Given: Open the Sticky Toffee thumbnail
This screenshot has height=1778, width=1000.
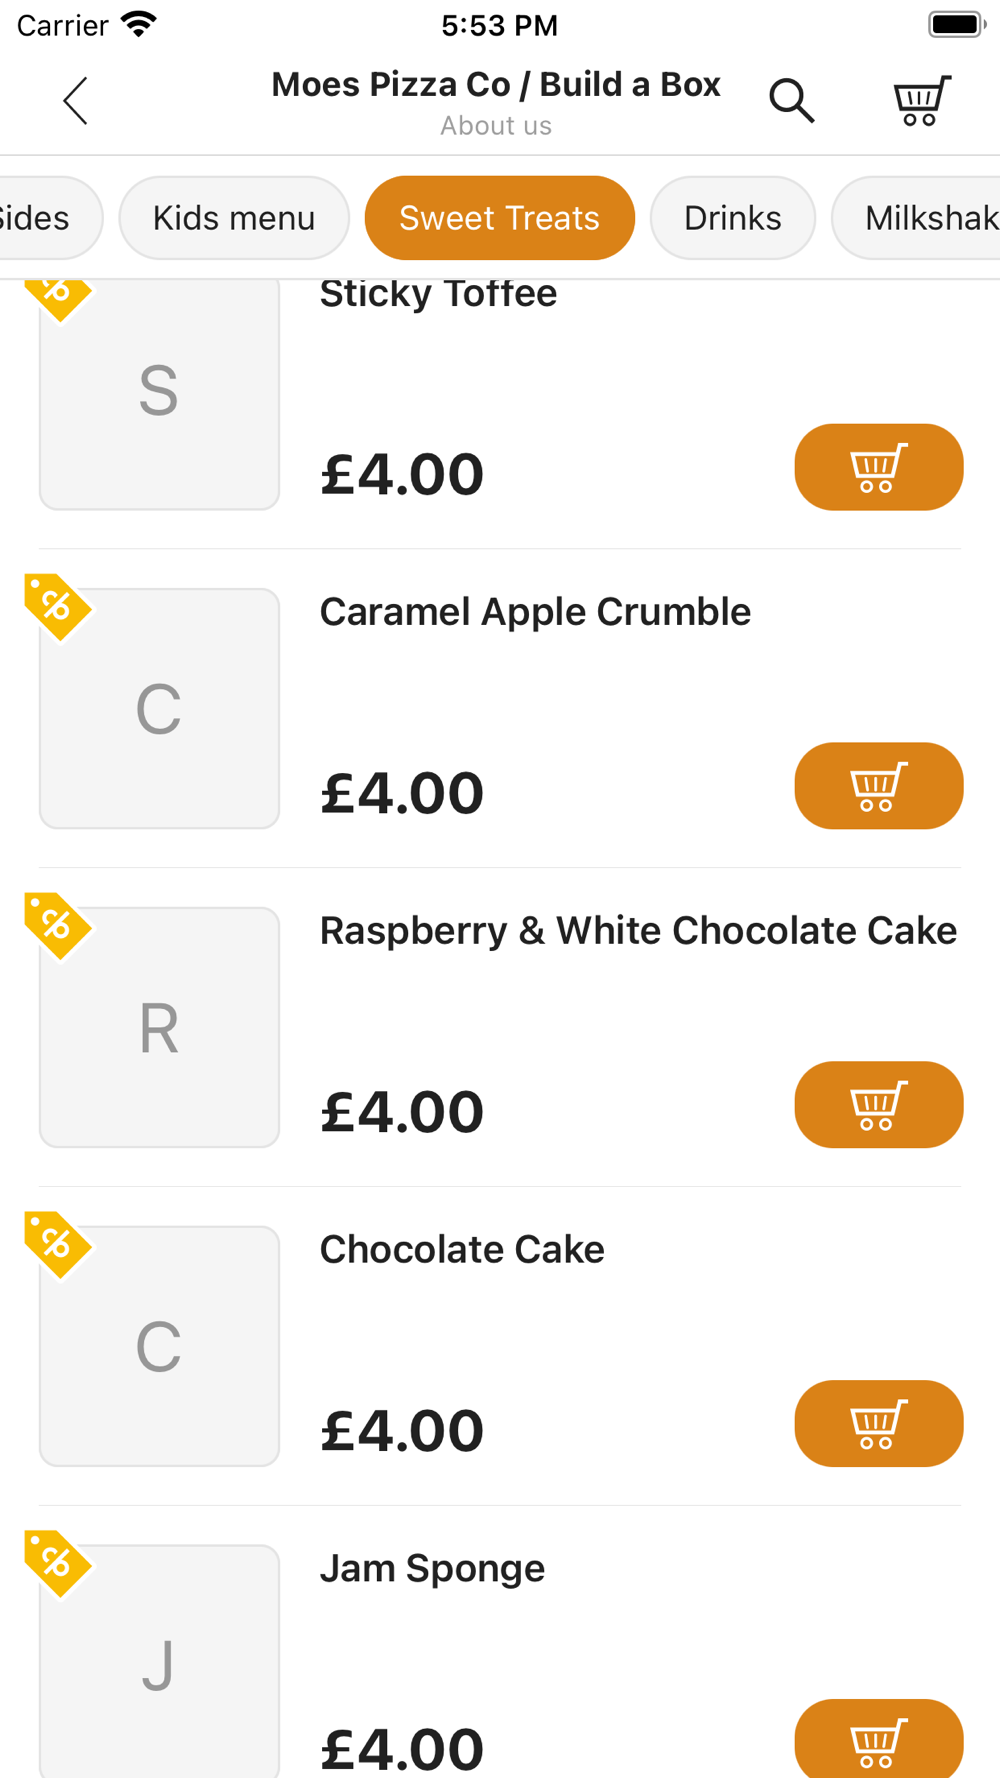Looking at the screenshot, I should point(159,394).
